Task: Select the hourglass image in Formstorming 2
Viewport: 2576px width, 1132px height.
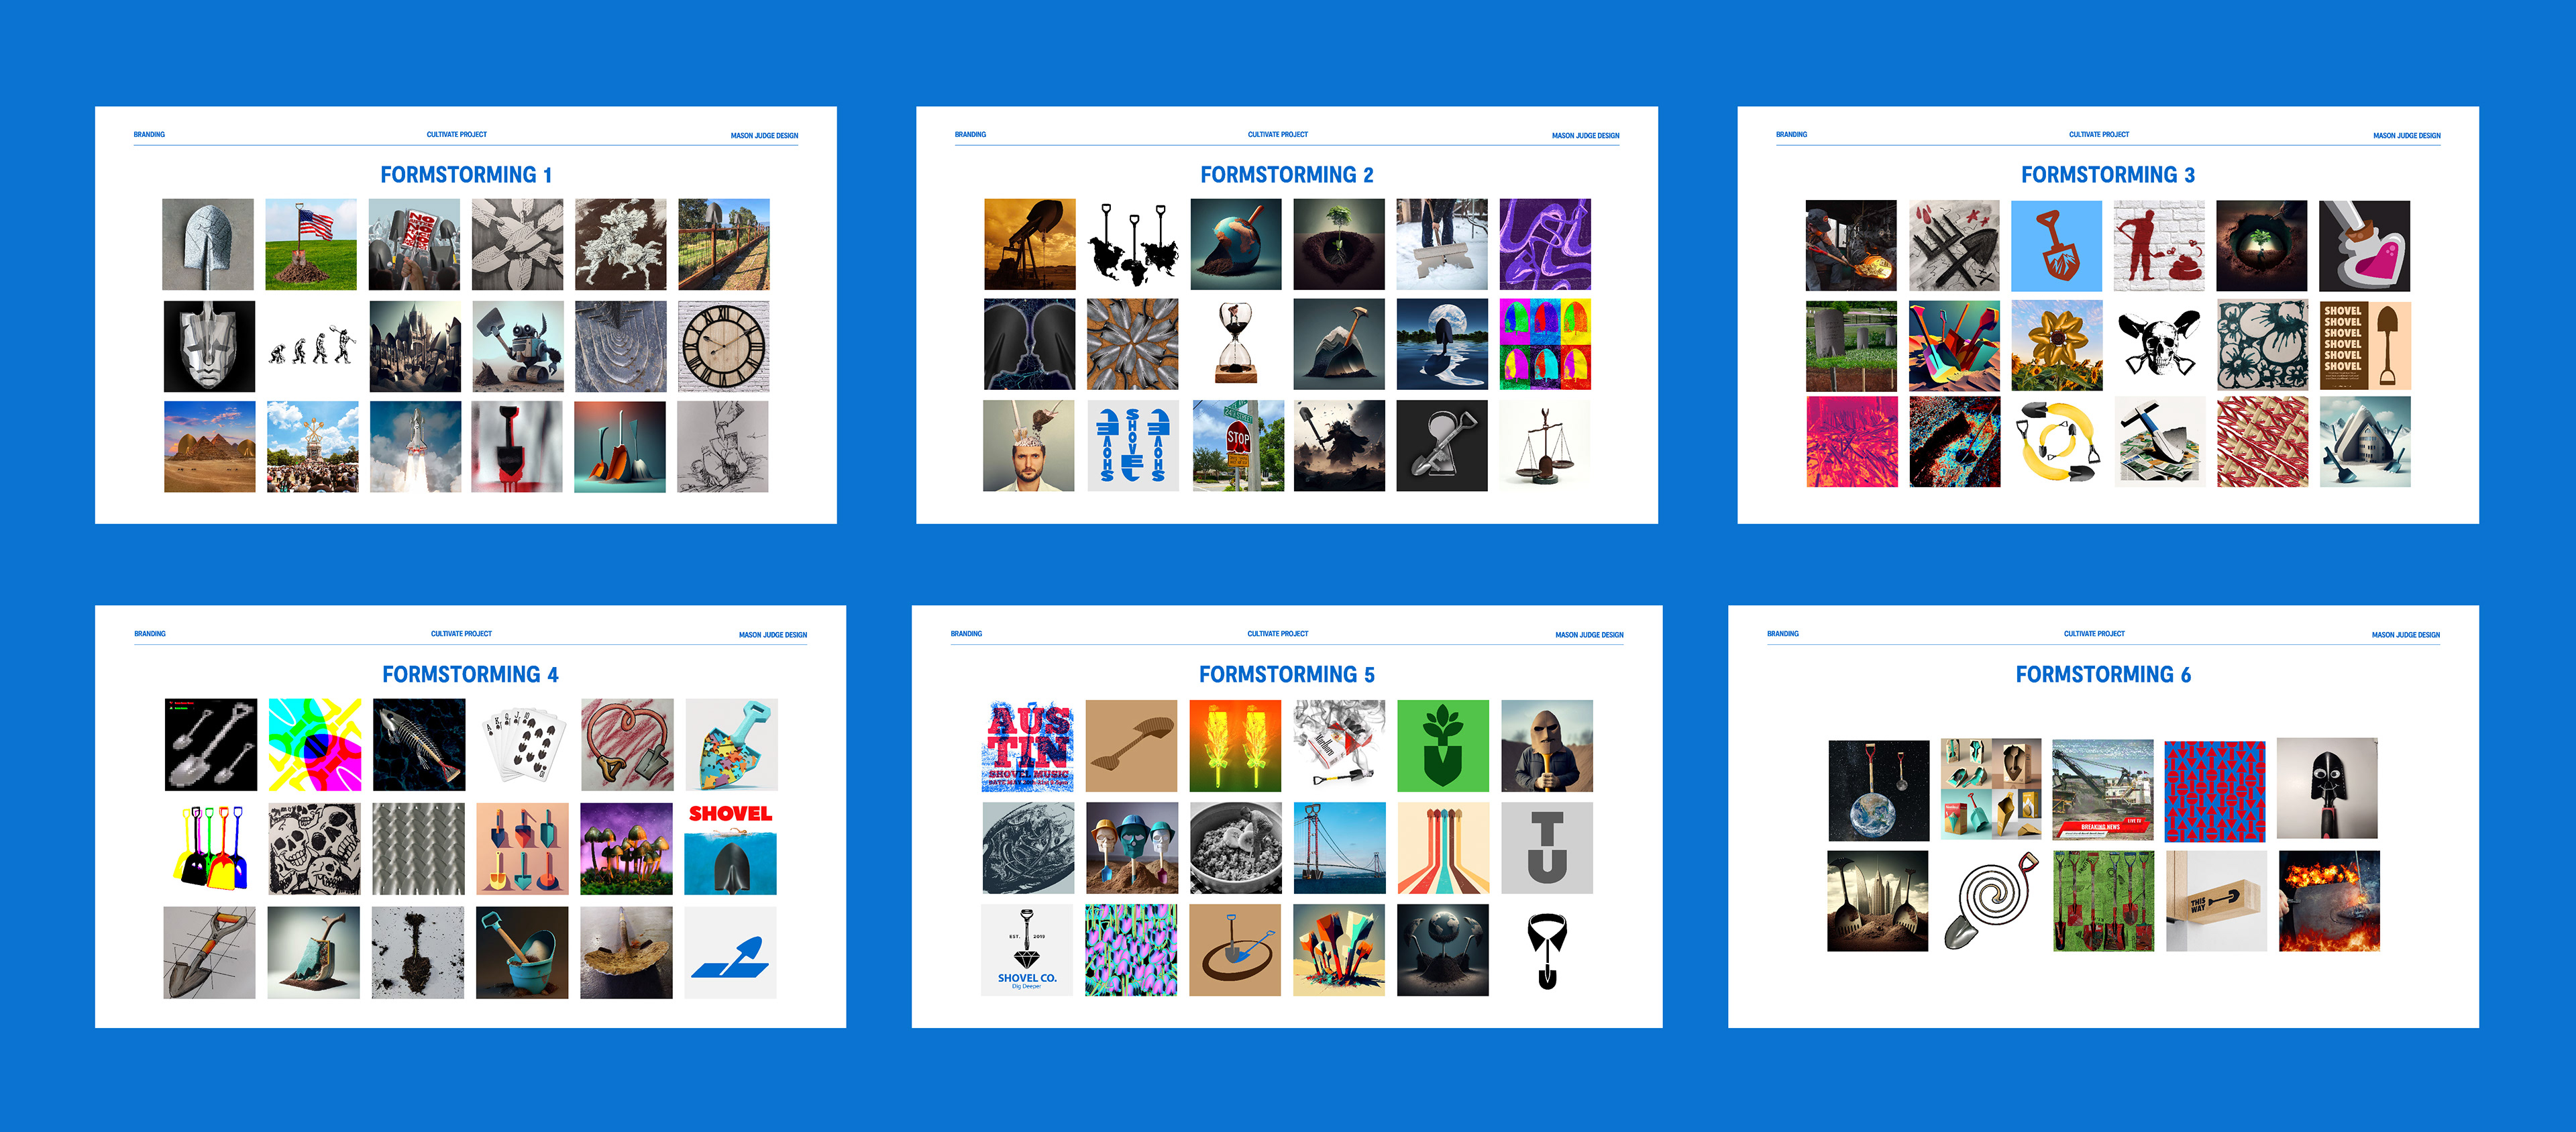Action: 1236,344
